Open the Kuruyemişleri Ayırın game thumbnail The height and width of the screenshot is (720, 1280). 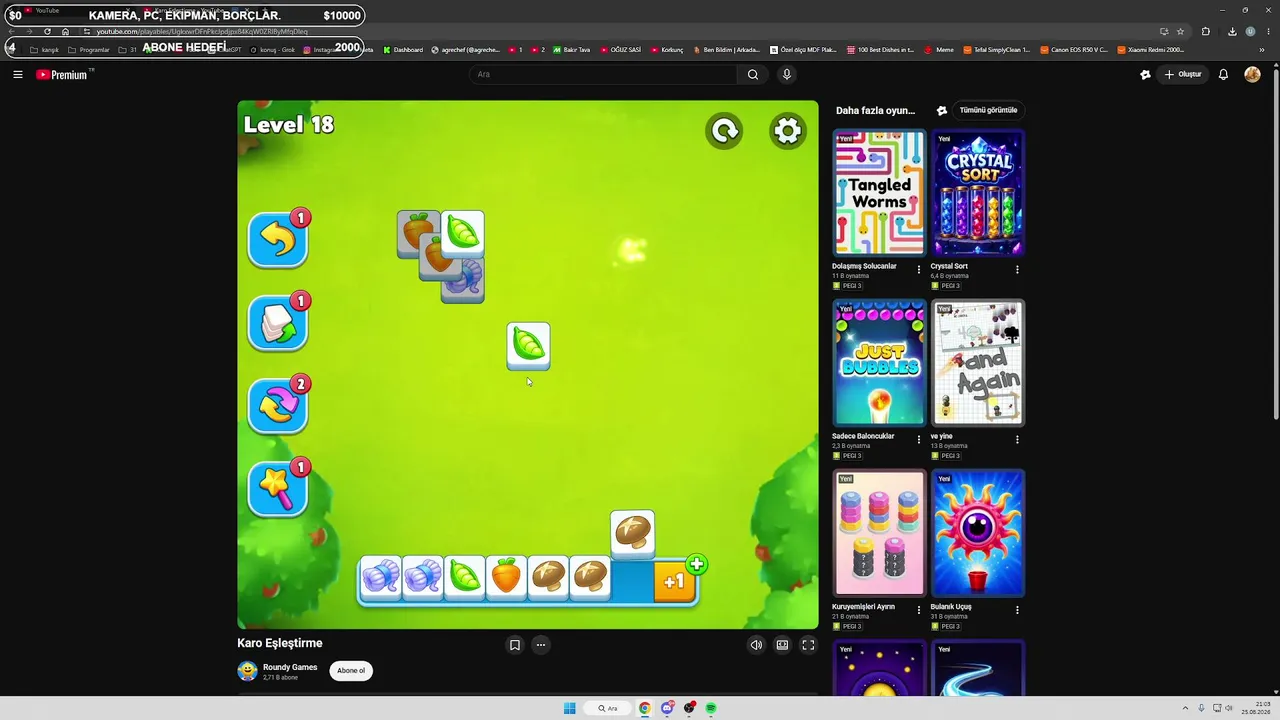click(880, 533)
